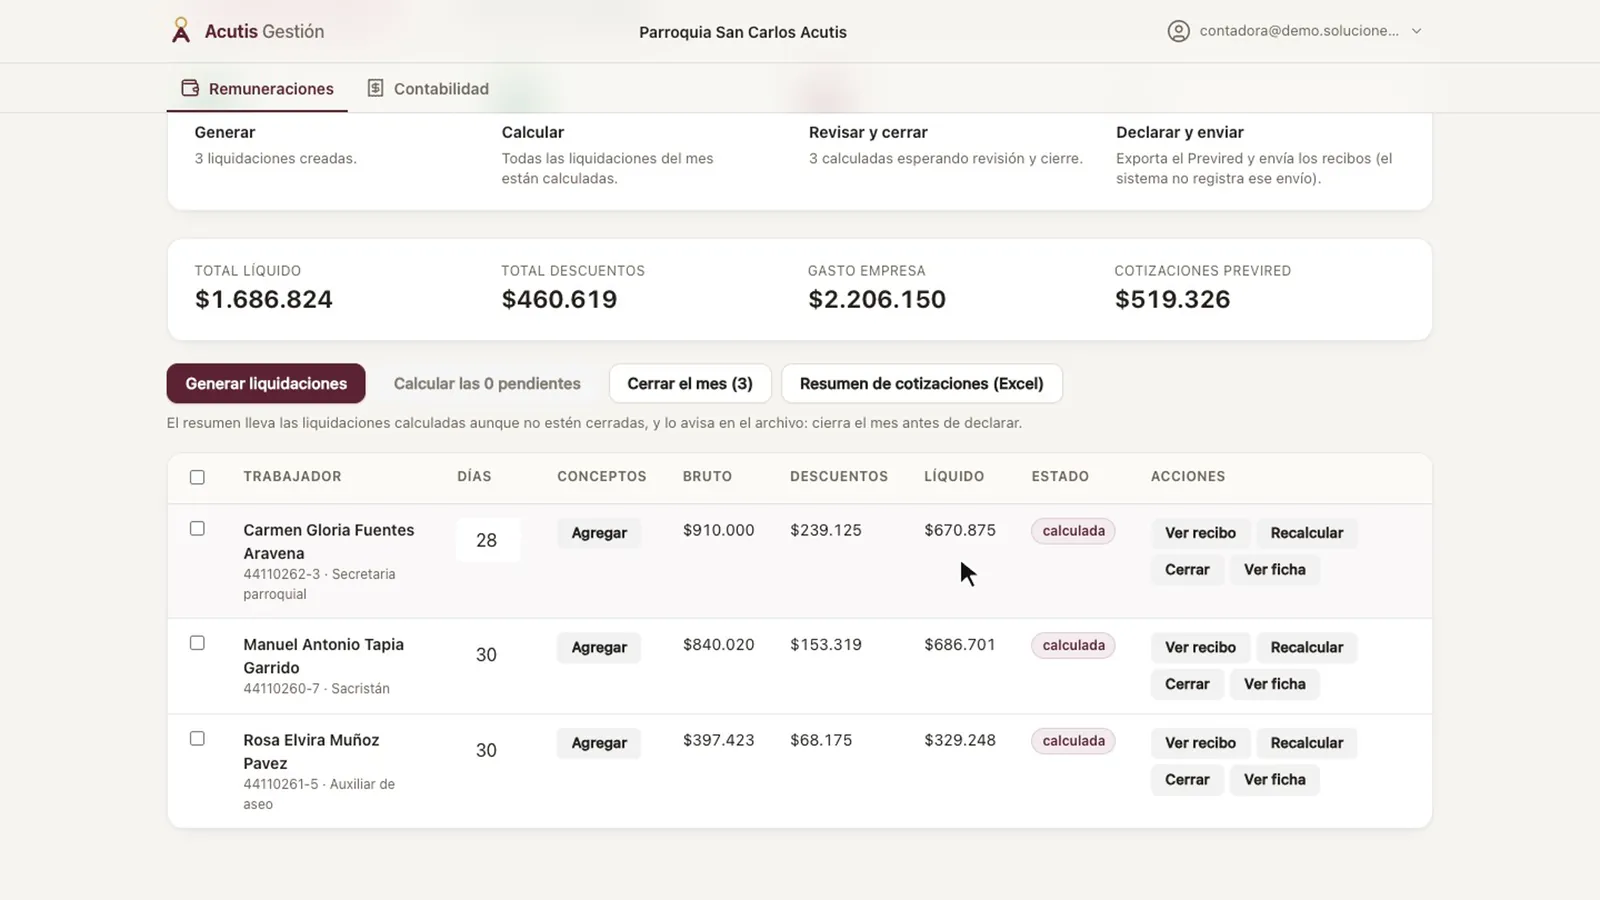
Task: Check the box for Rosa Elvira Muñoz Pavez
Action: click(197, 738)
